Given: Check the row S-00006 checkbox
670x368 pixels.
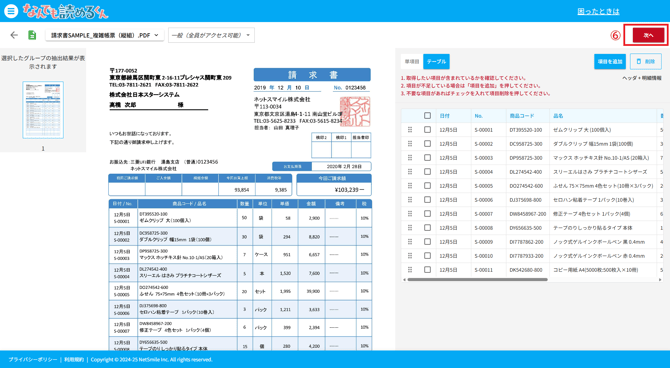Looking at the screenshot, I should (x=427, y=200).
